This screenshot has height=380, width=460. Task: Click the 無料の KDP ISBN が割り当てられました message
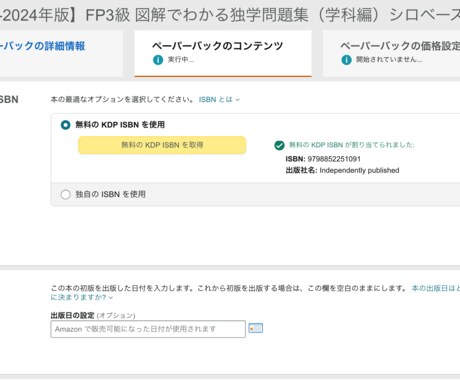(352, 145)
